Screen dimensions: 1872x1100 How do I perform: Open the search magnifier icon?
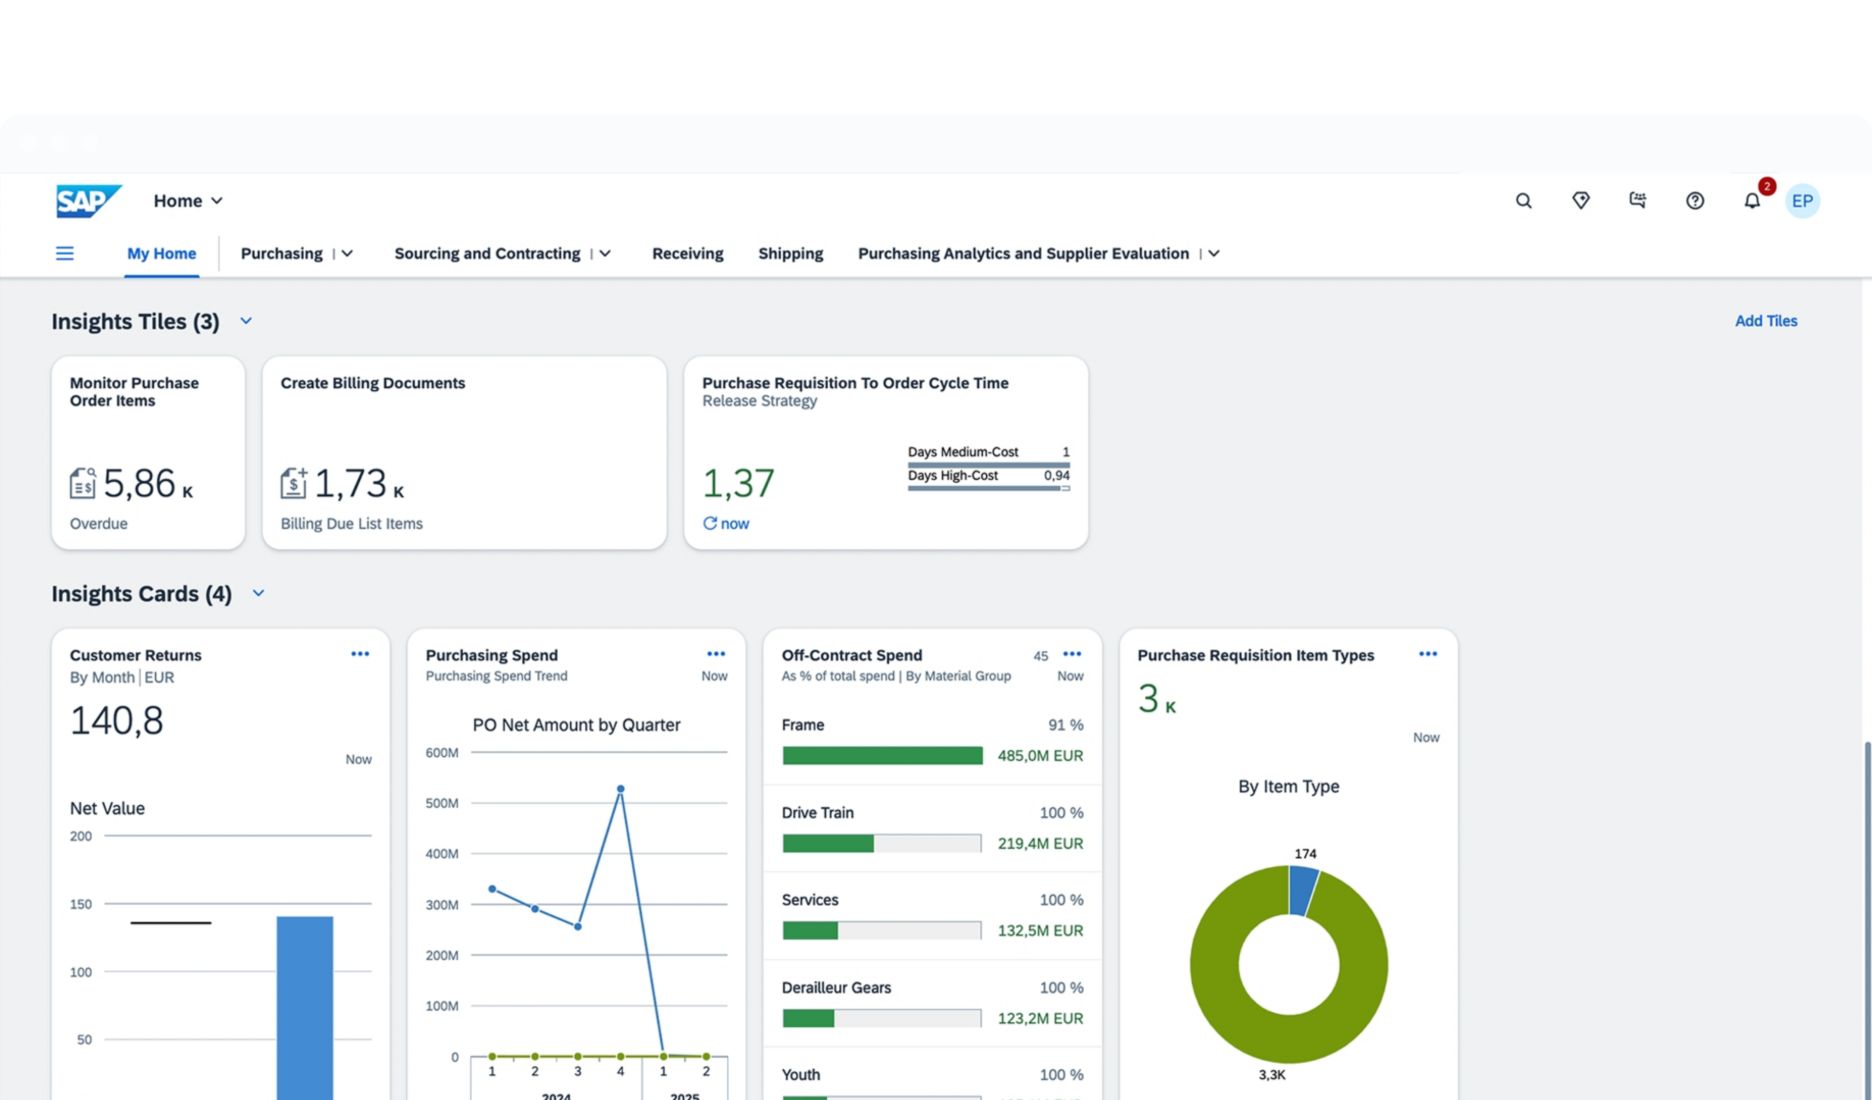pyautogui.click(x=1523, y=201)
